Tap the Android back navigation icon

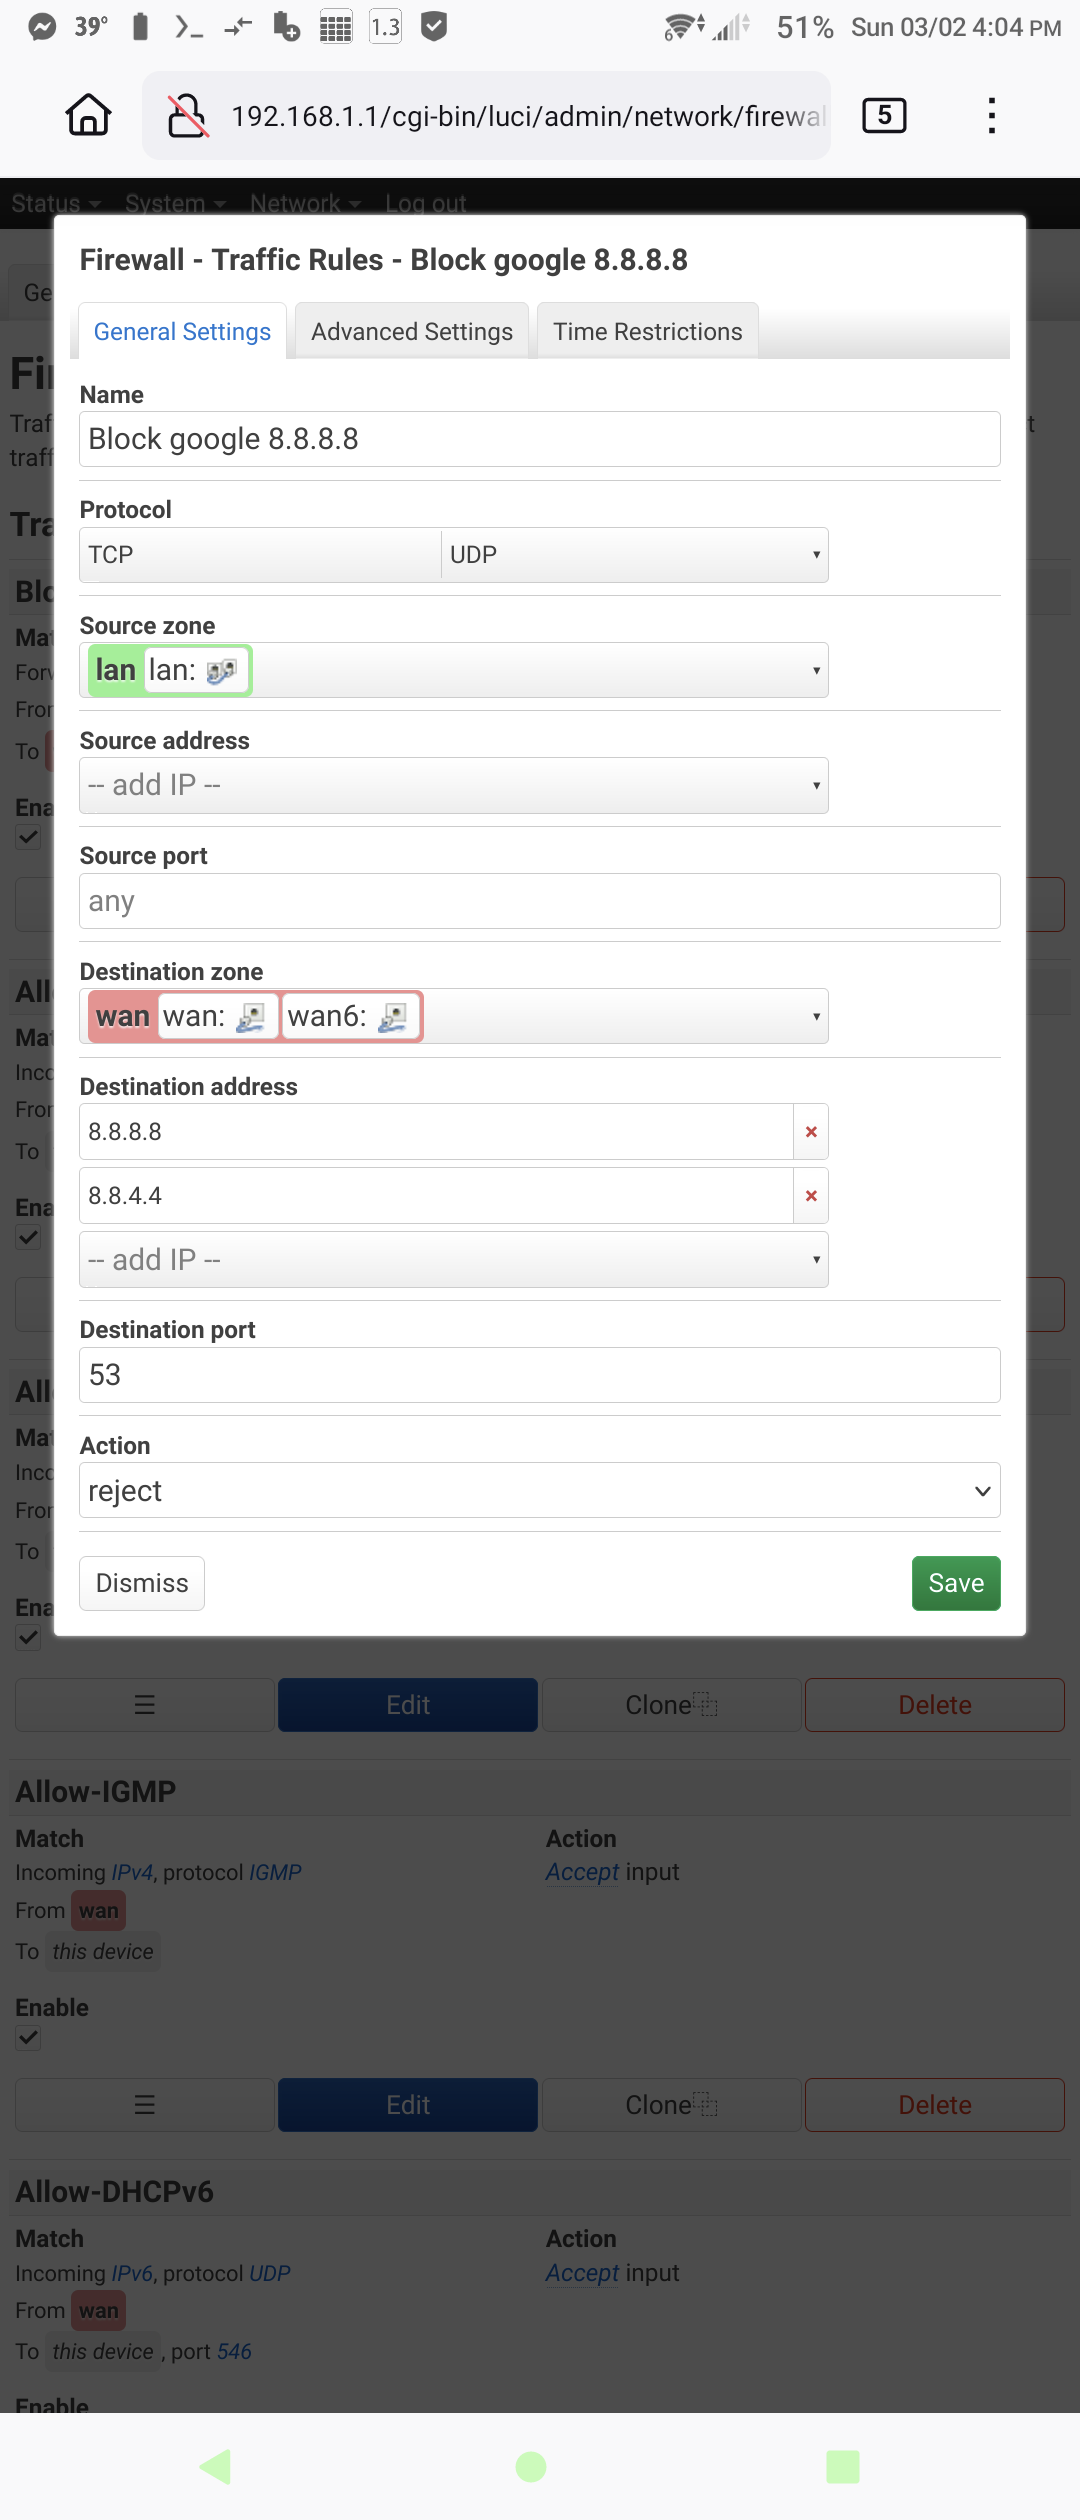(x=216, y=2466)
